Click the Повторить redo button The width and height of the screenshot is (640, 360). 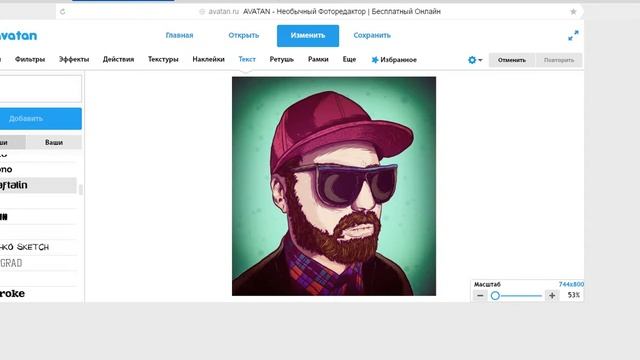pos(559,60)
